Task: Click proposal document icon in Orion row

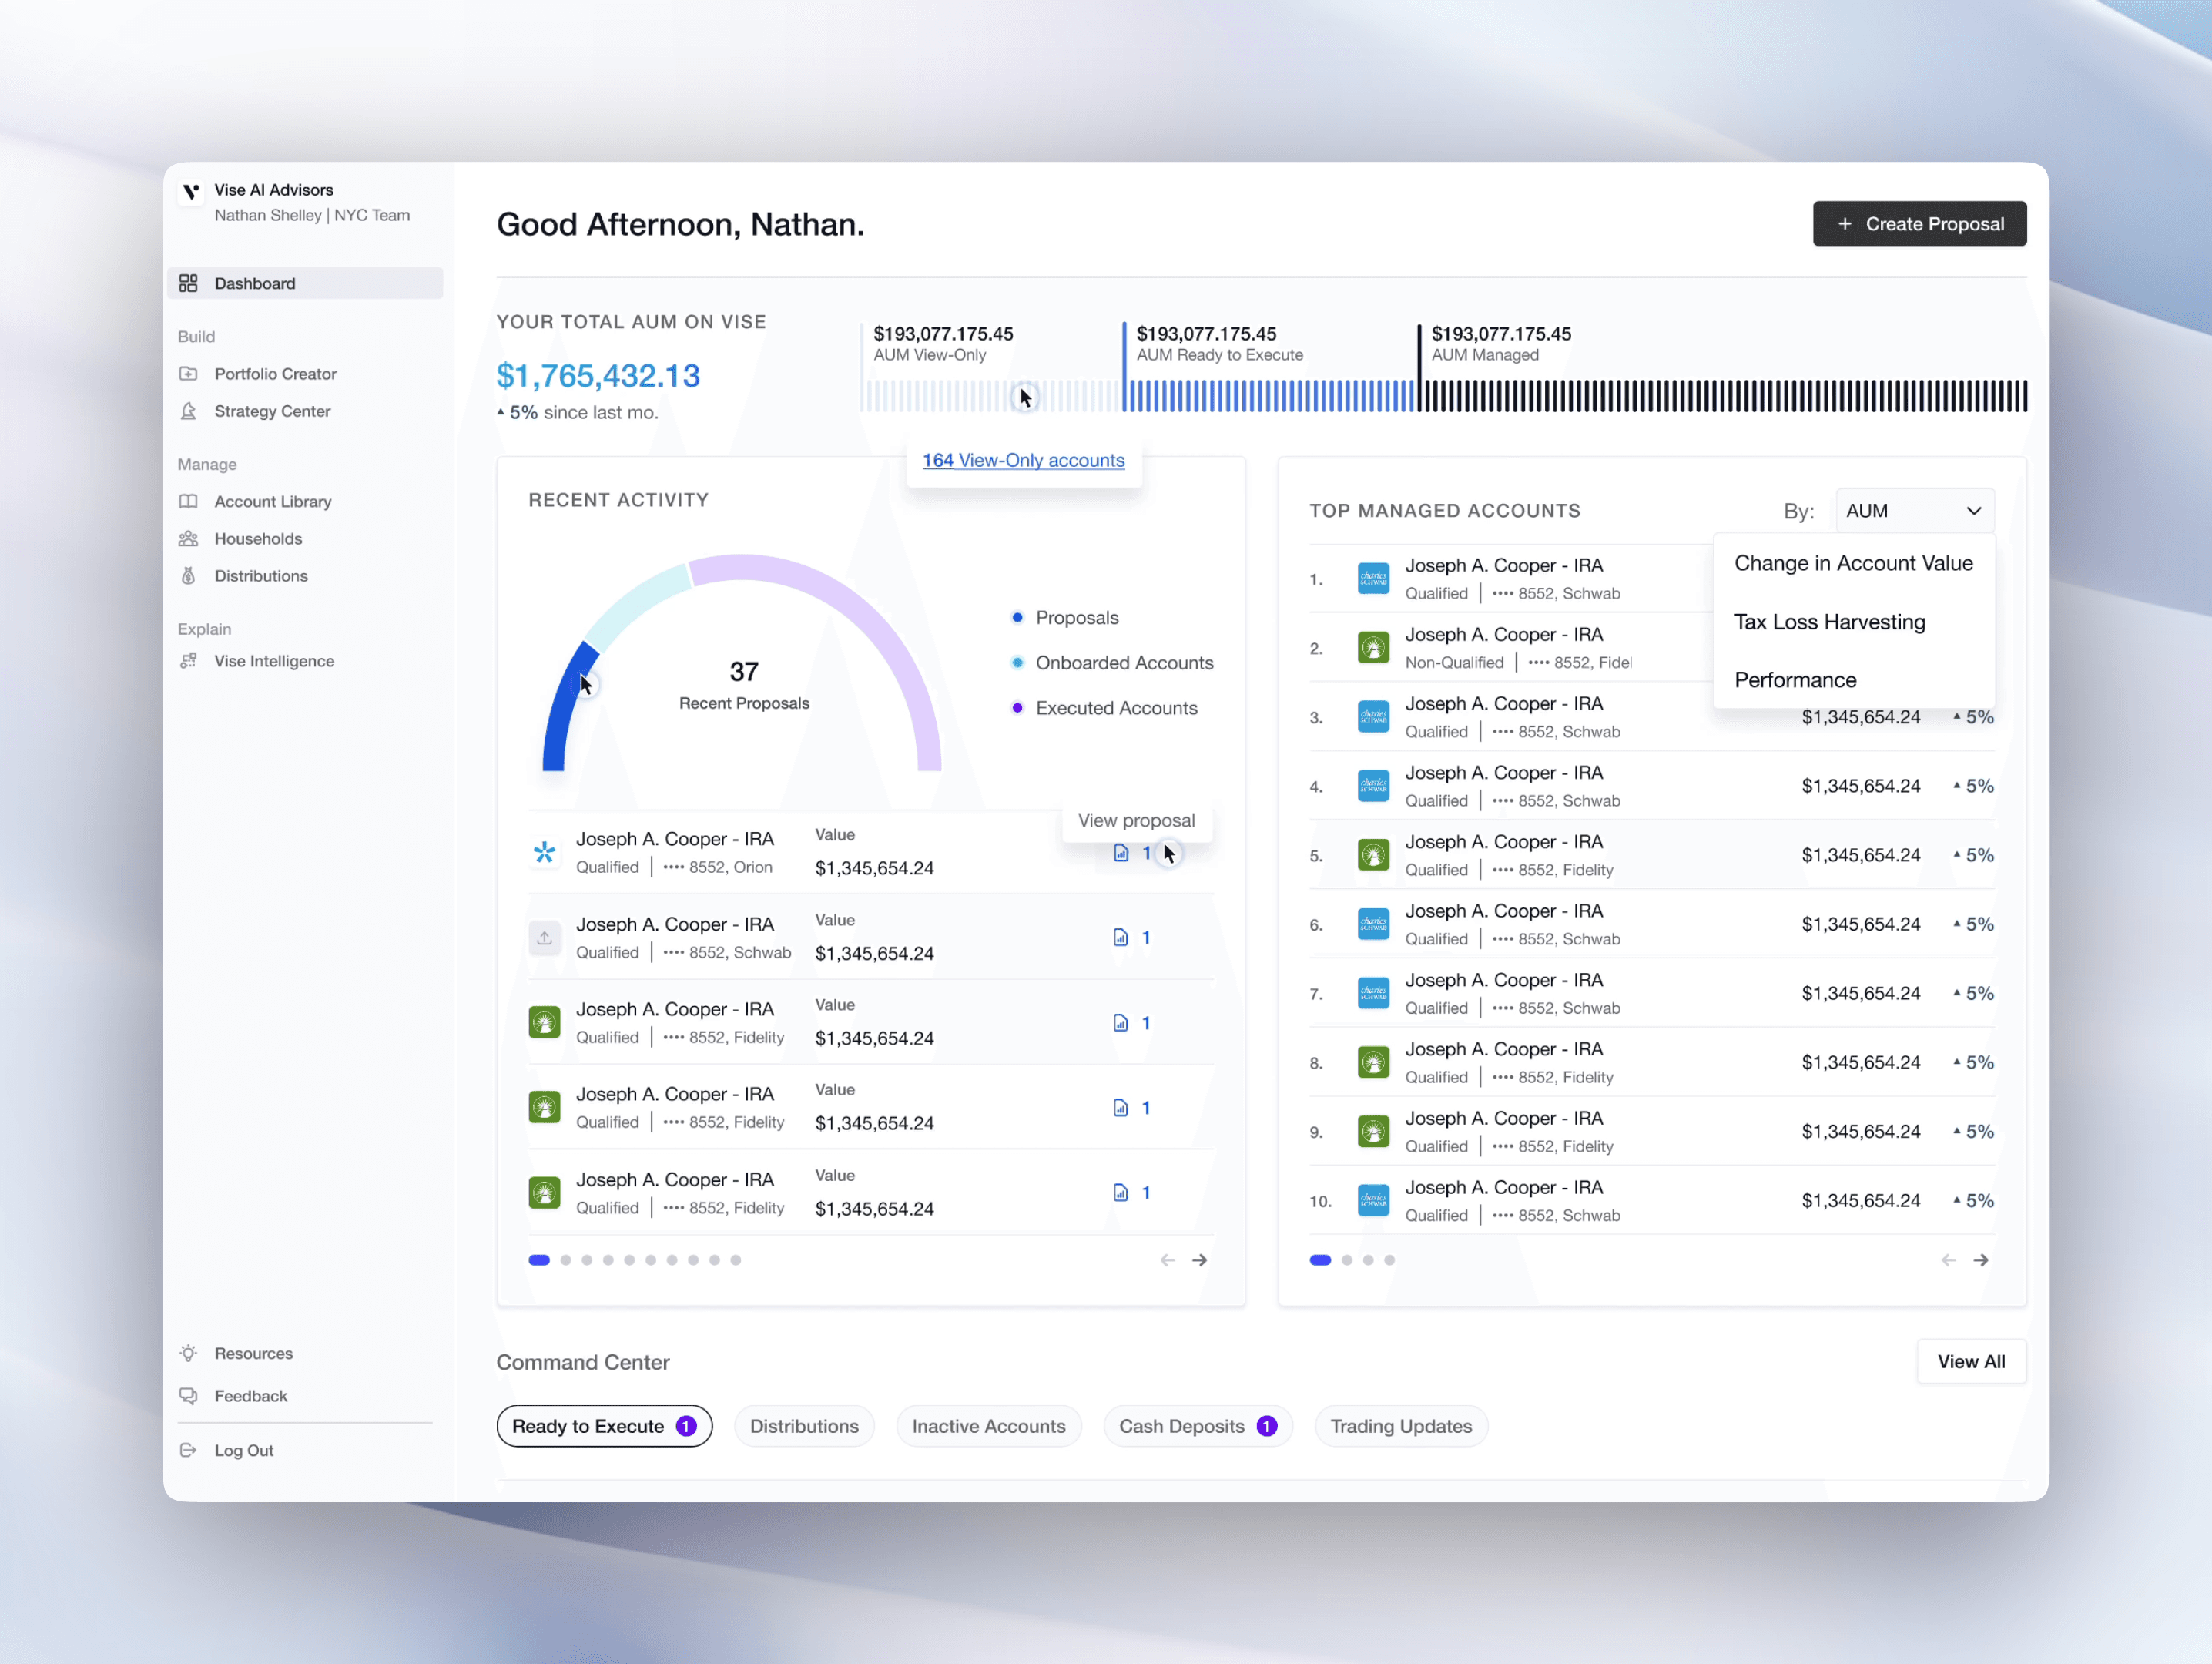Action: click(x=1121, y=853)
